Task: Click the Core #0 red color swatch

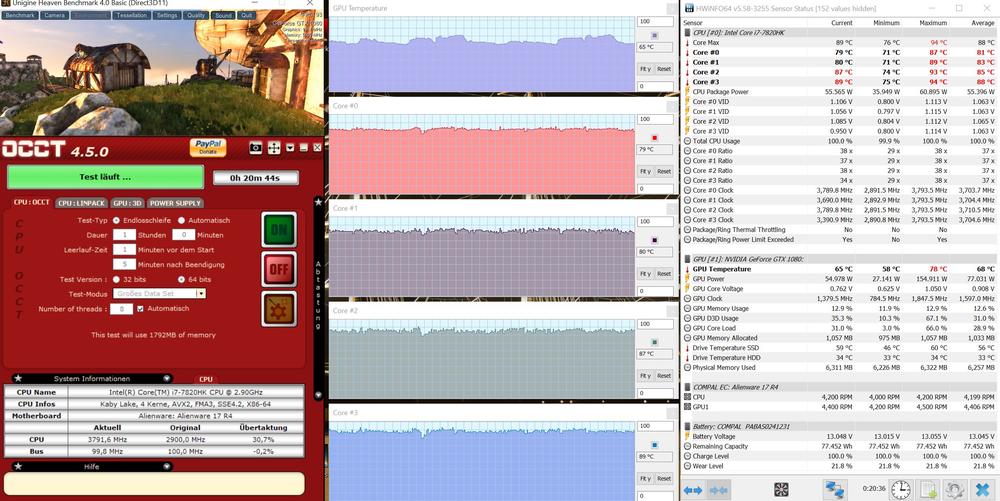Action: [x=654, y=137]
